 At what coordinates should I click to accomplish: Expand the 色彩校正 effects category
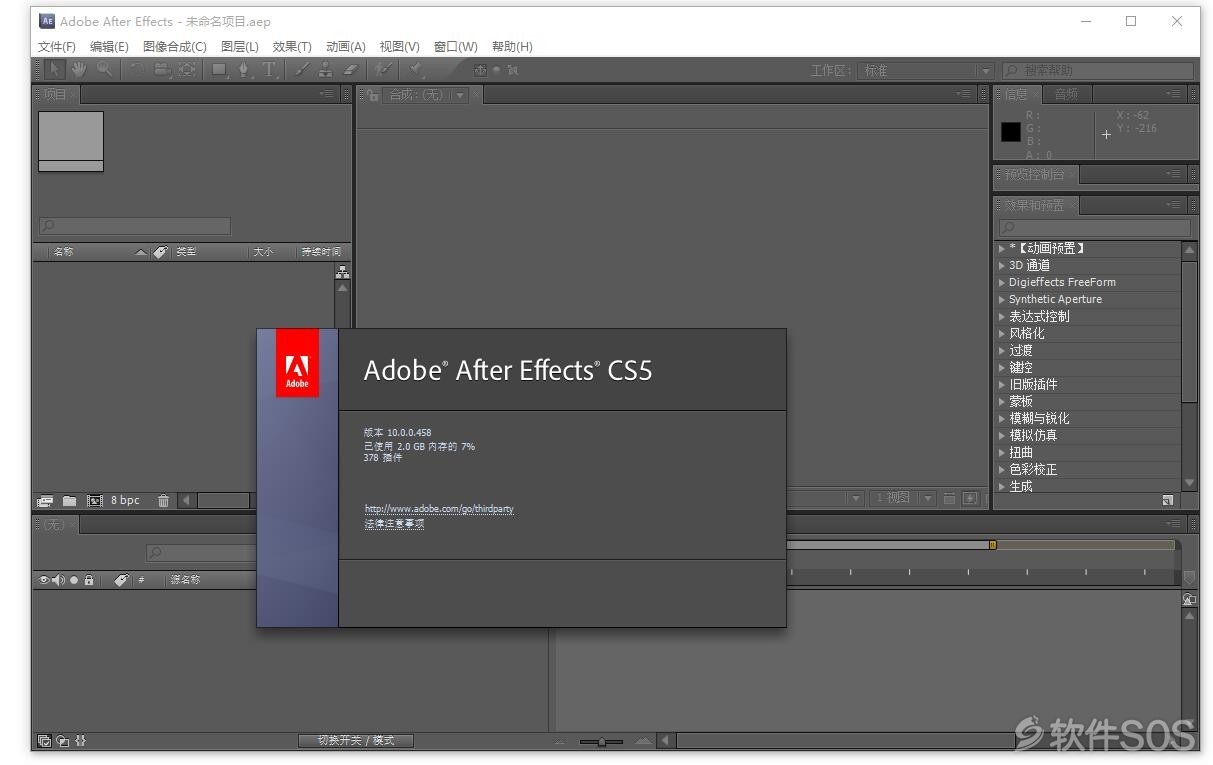[x=1002, y=469]
